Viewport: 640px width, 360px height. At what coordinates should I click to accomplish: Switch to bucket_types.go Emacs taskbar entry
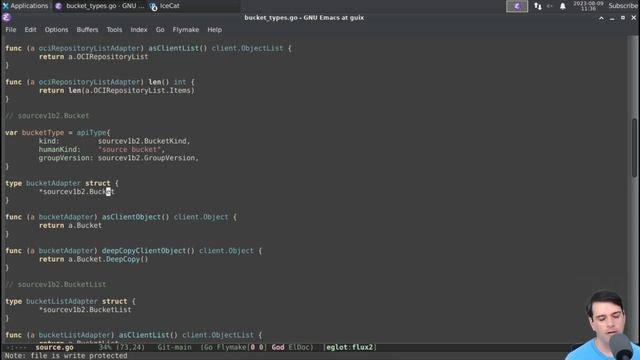click(x=100, y=6)
